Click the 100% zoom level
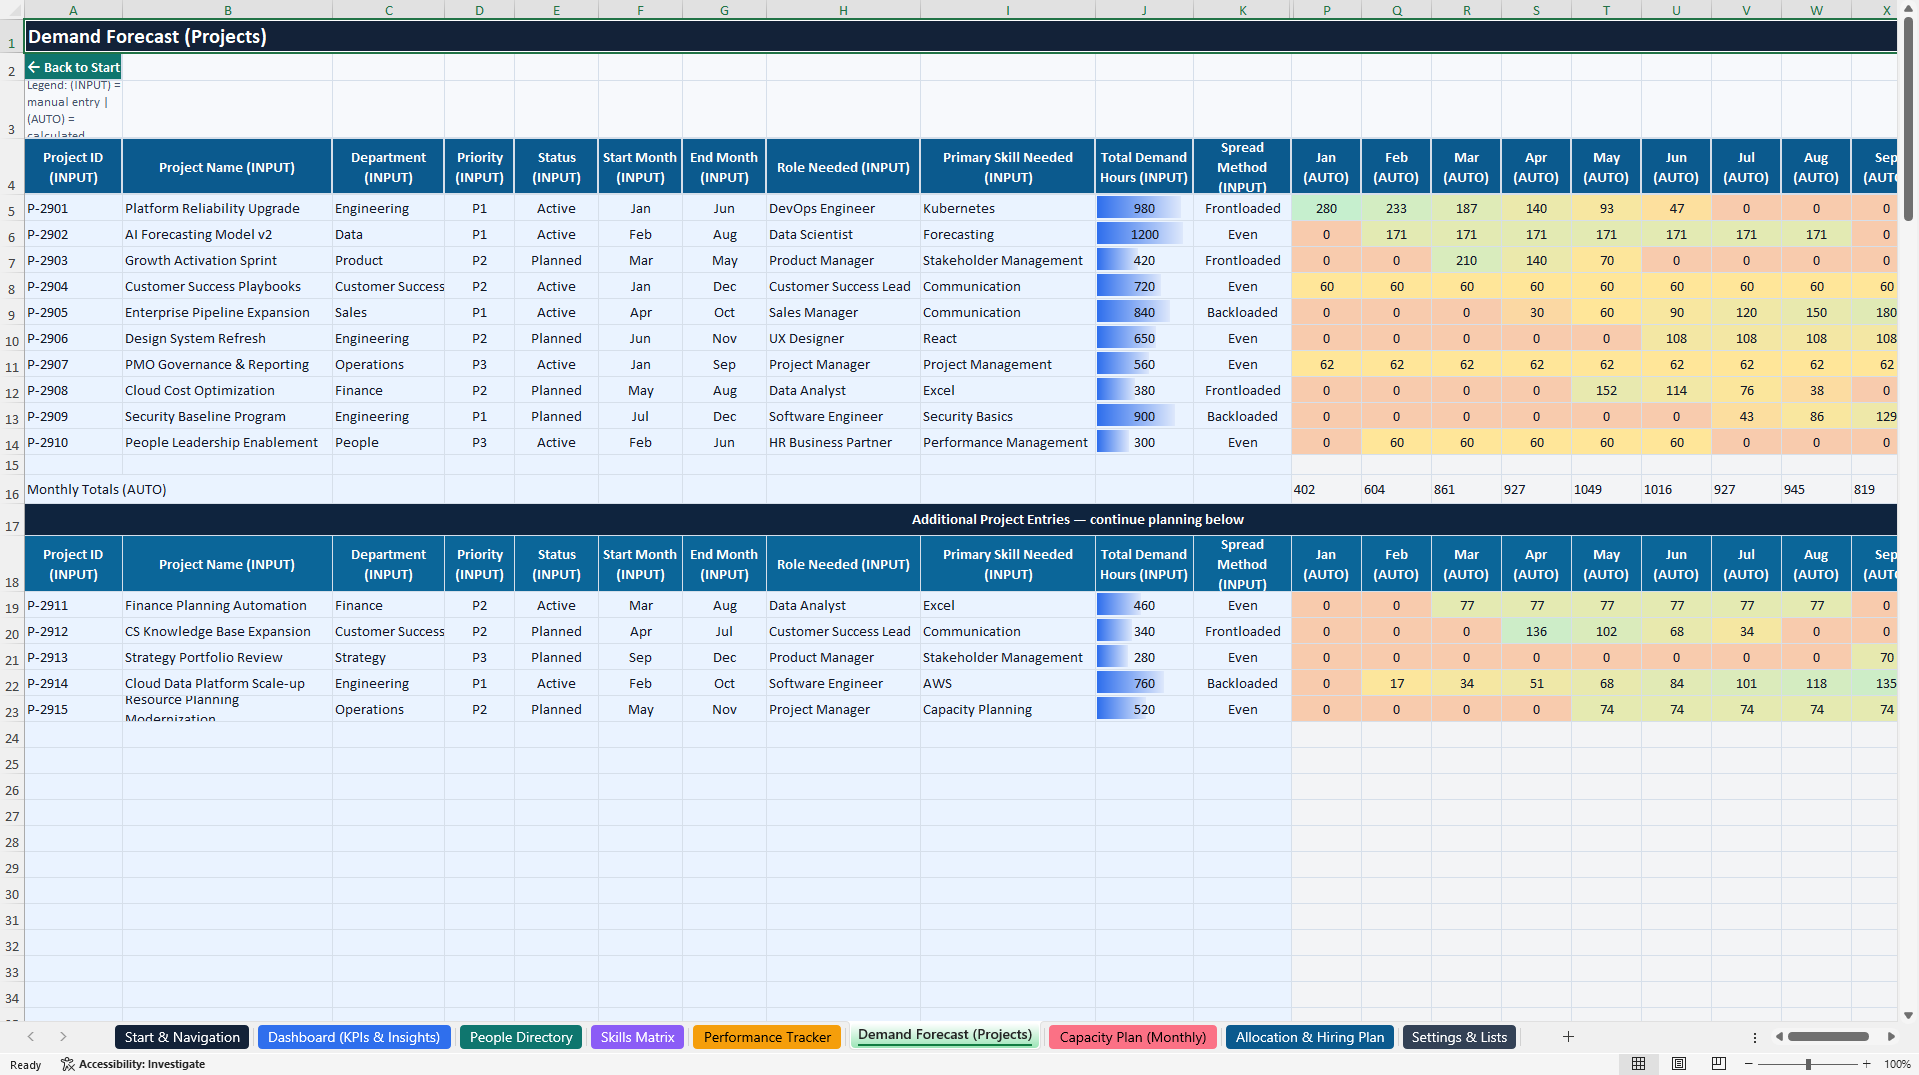This screenshot has width=1919, height=1075. tap(1897, 1064)
